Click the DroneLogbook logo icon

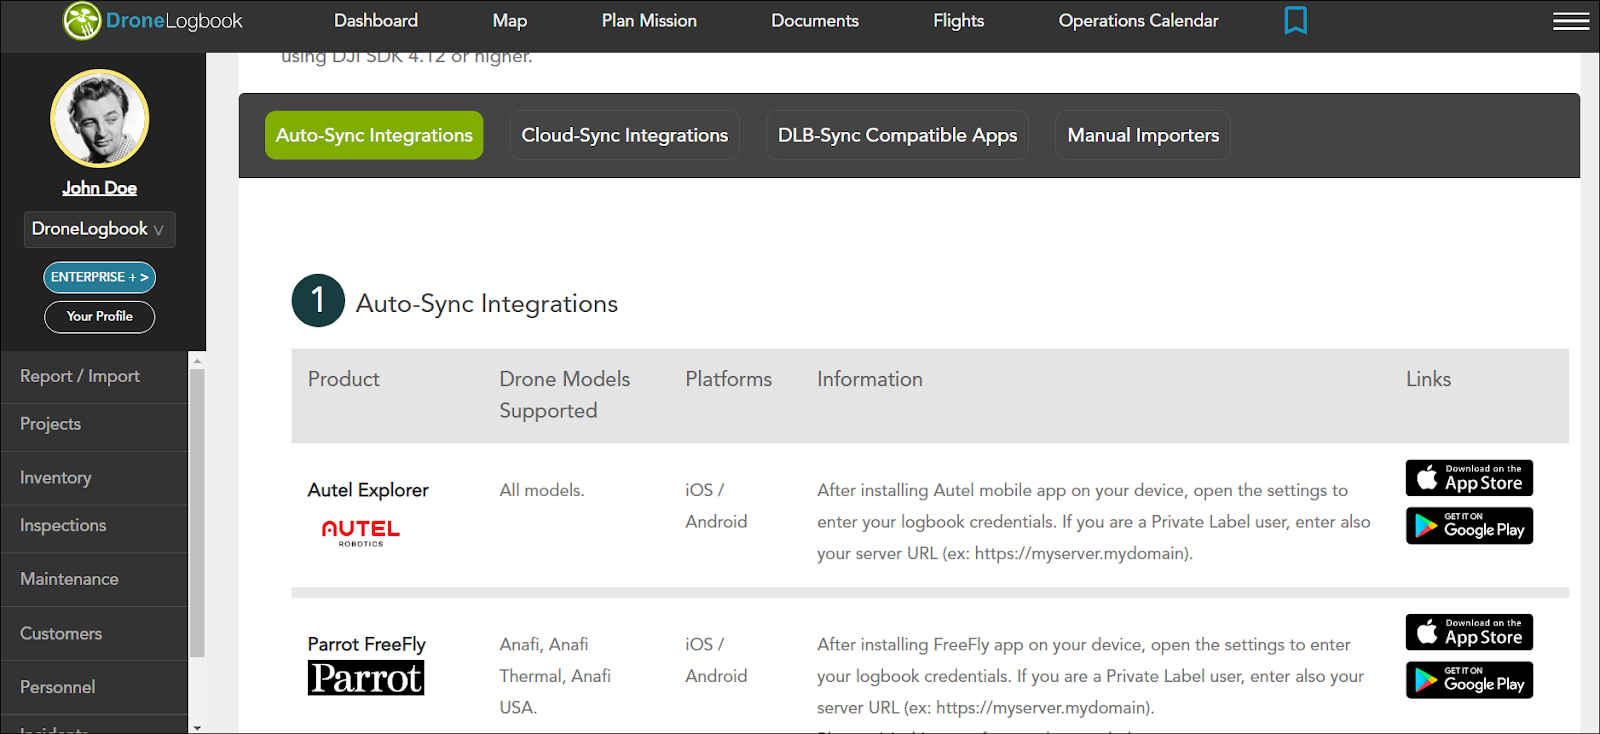(x=82, y=20)
